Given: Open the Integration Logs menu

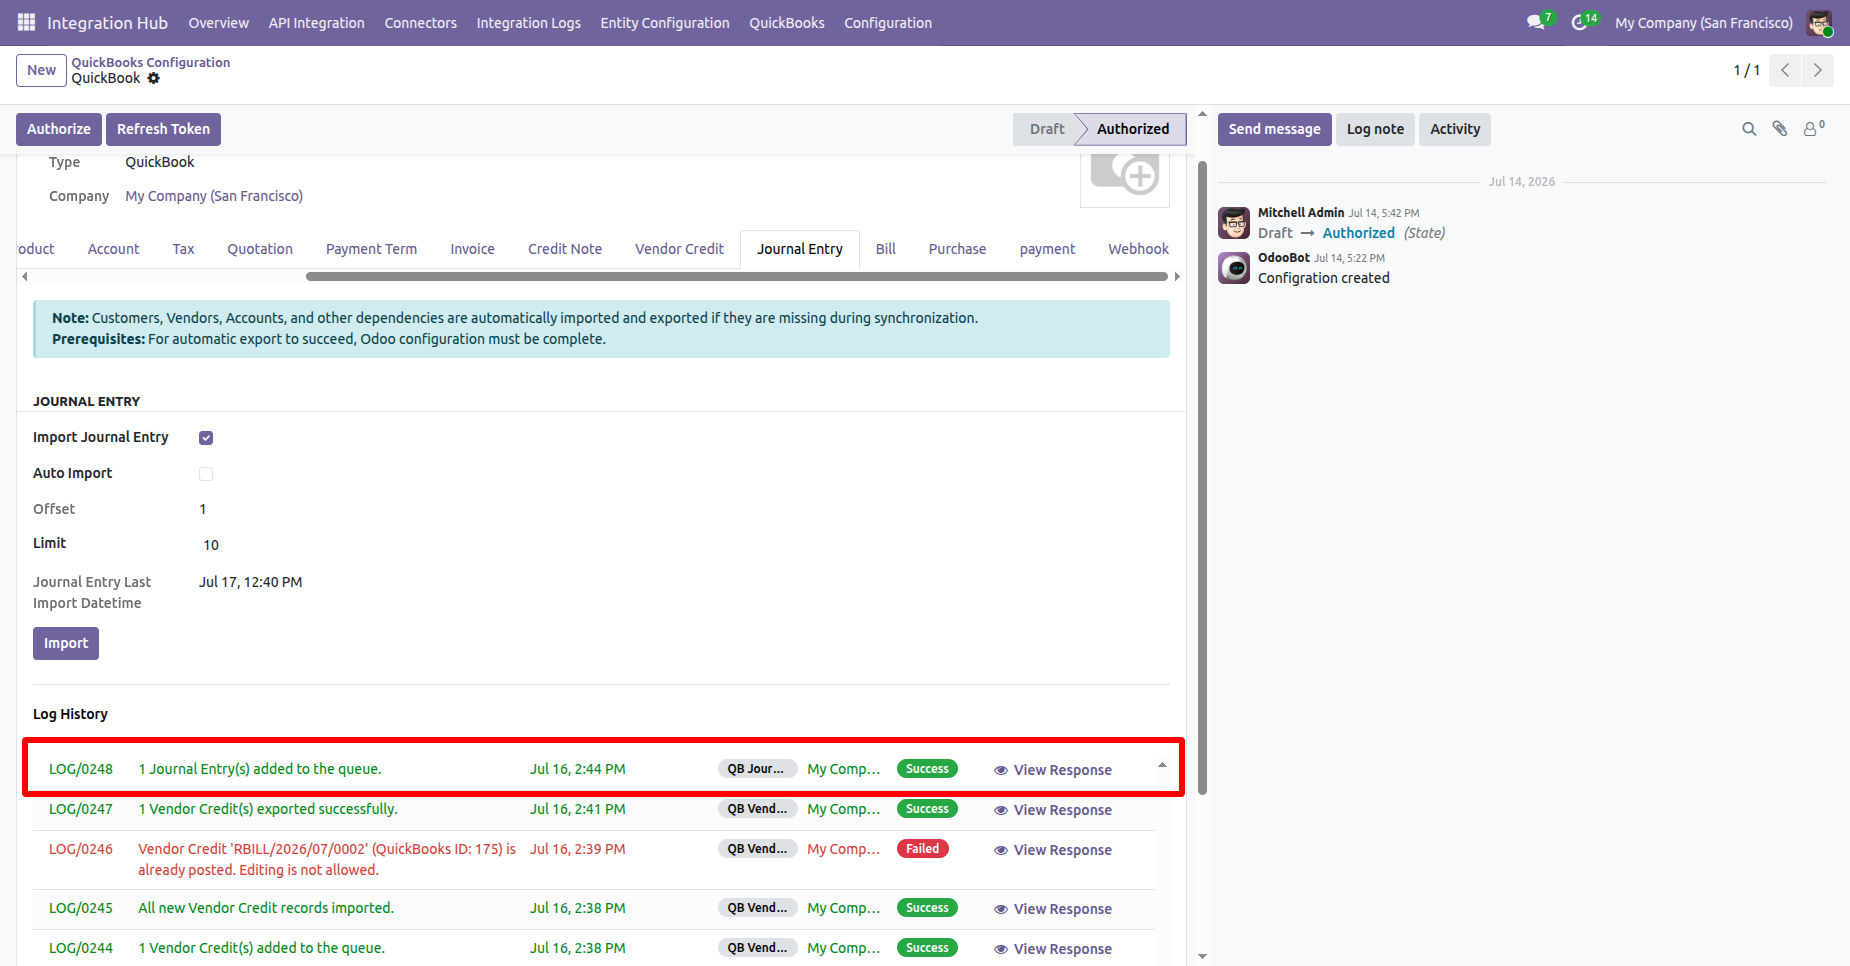Looking at the screenshot, I should (x=528, y=22).
